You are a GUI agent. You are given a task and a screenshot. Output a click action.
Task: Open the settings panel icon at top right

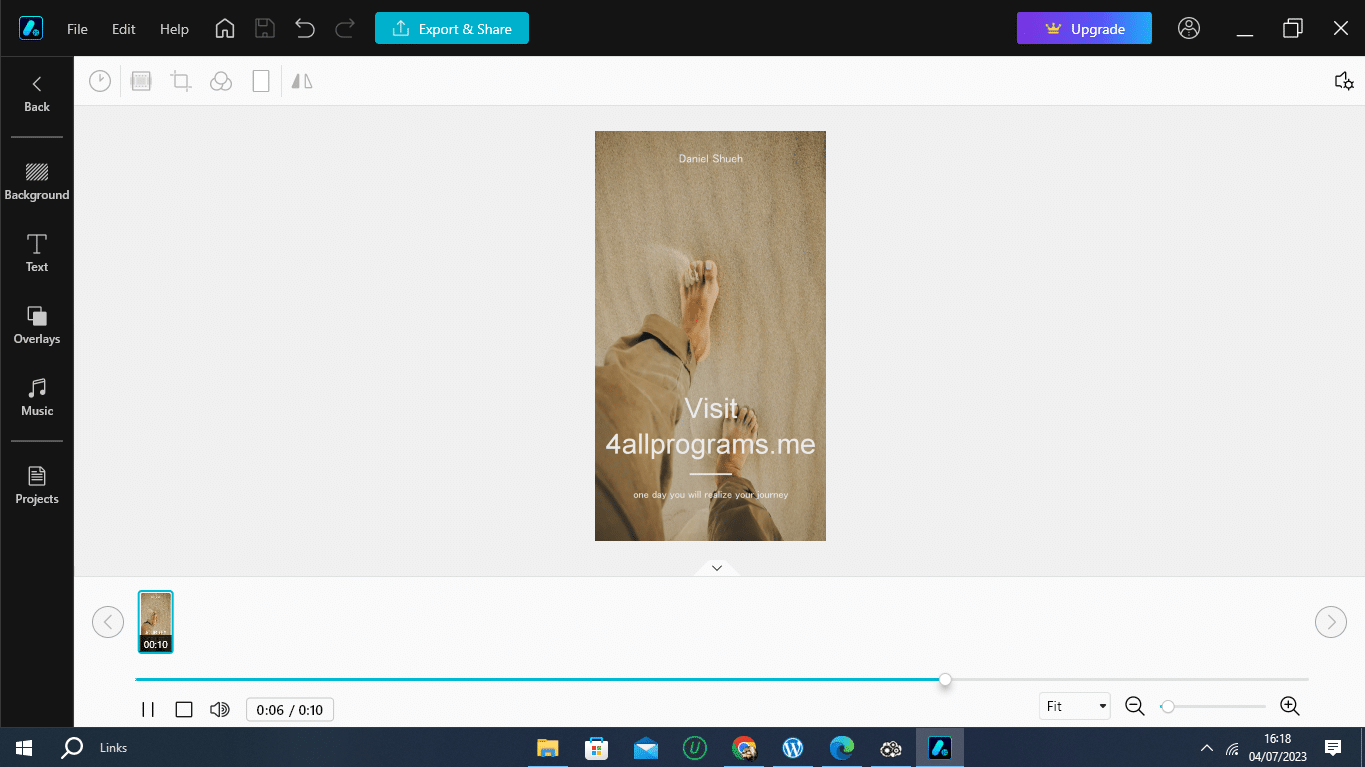pos(1344,81)
